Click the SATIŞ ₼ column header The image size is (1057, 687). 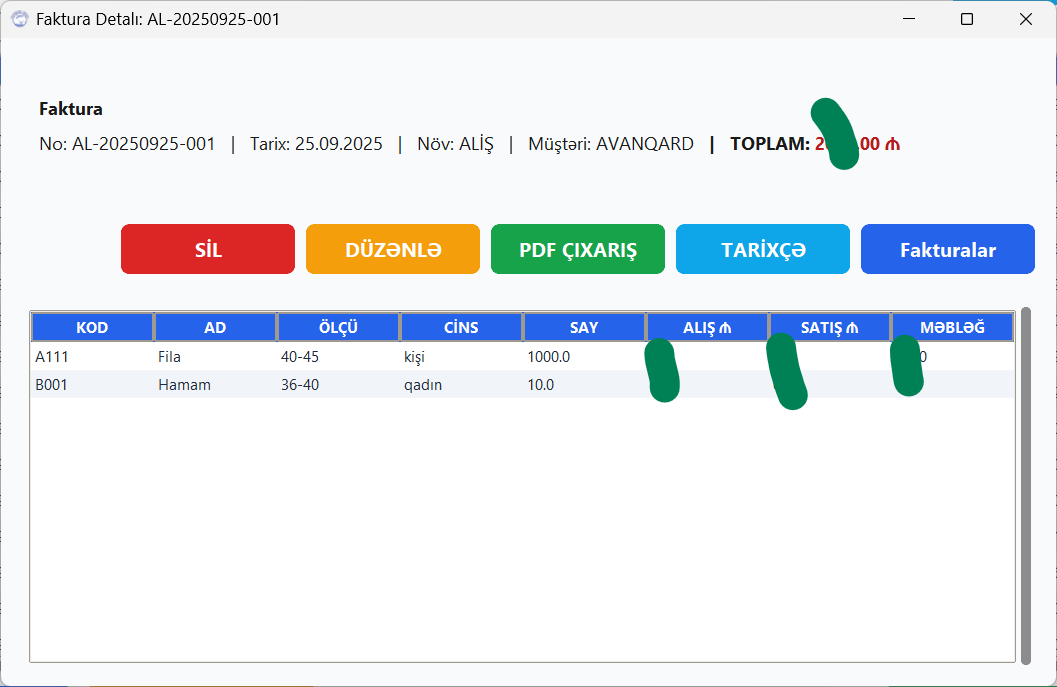pos(830,326)
